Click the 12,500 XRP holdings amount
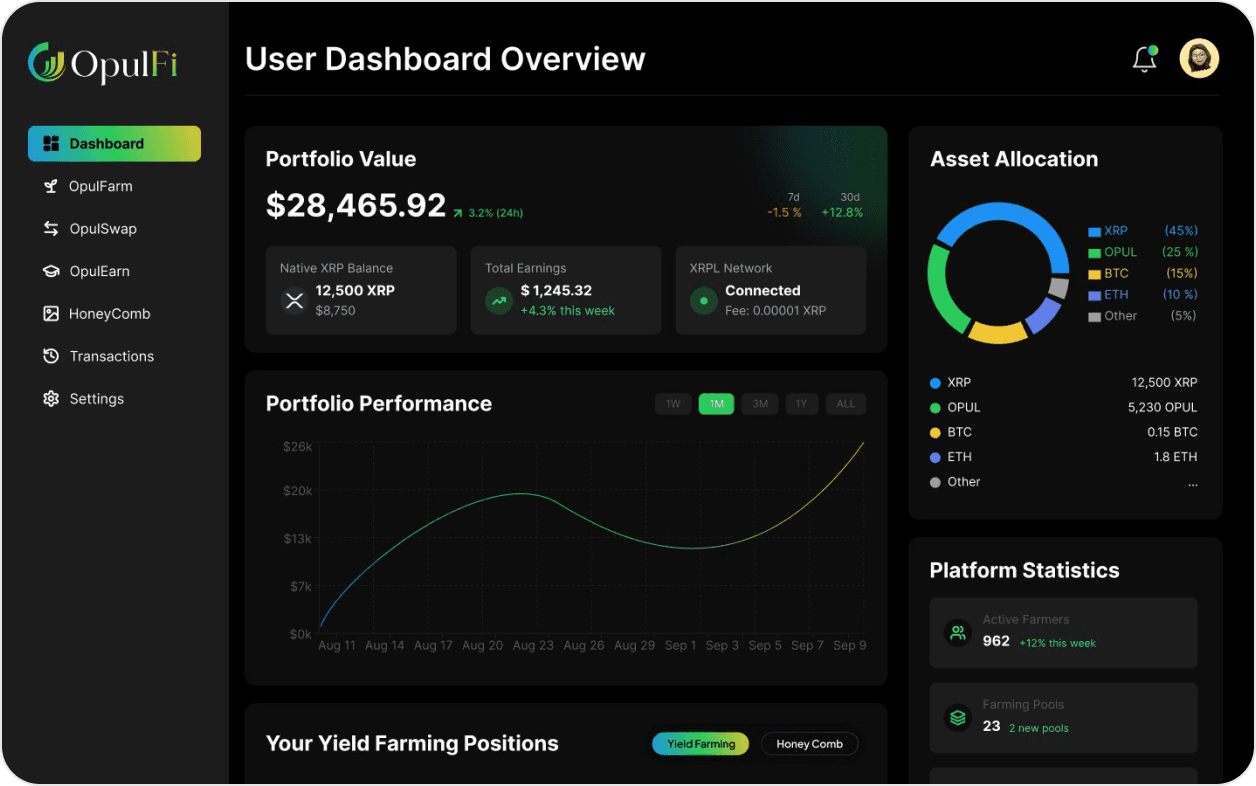 pyautogui.click(x=1164, y=383)
